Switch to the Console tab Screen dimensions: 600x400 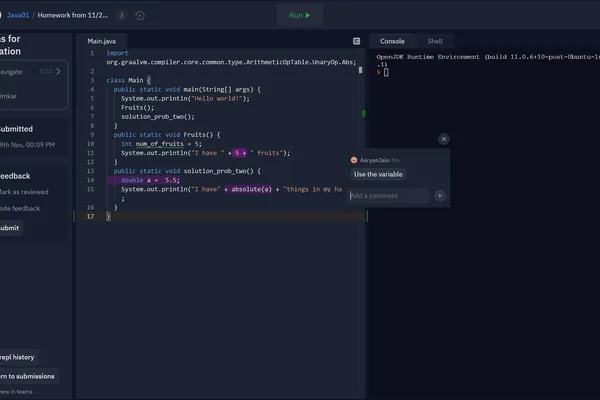(392, 41)
